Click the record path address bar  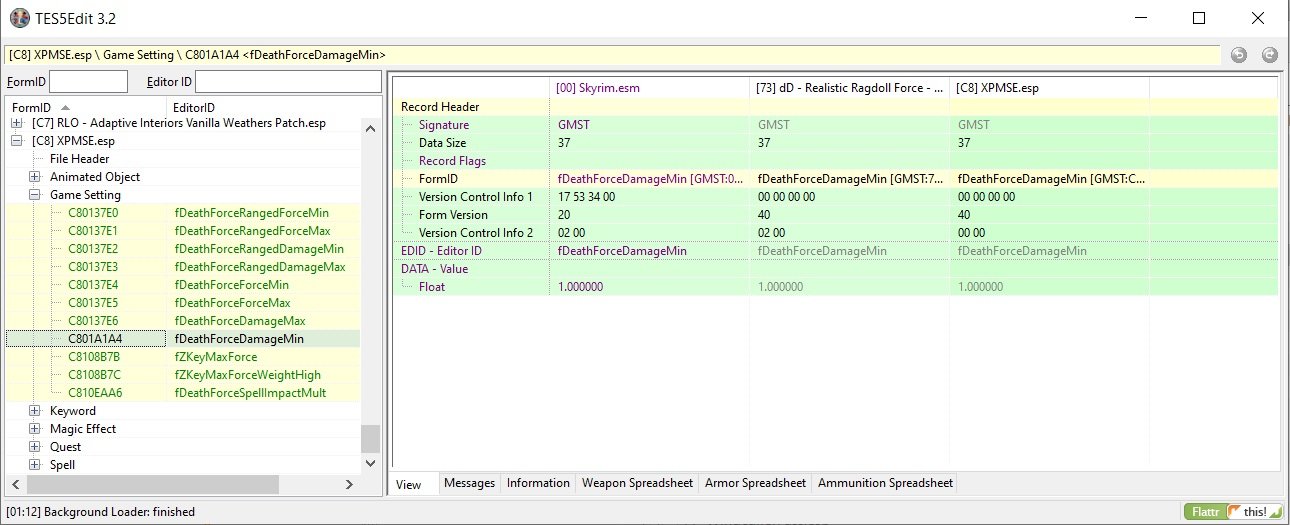[612, 55]
